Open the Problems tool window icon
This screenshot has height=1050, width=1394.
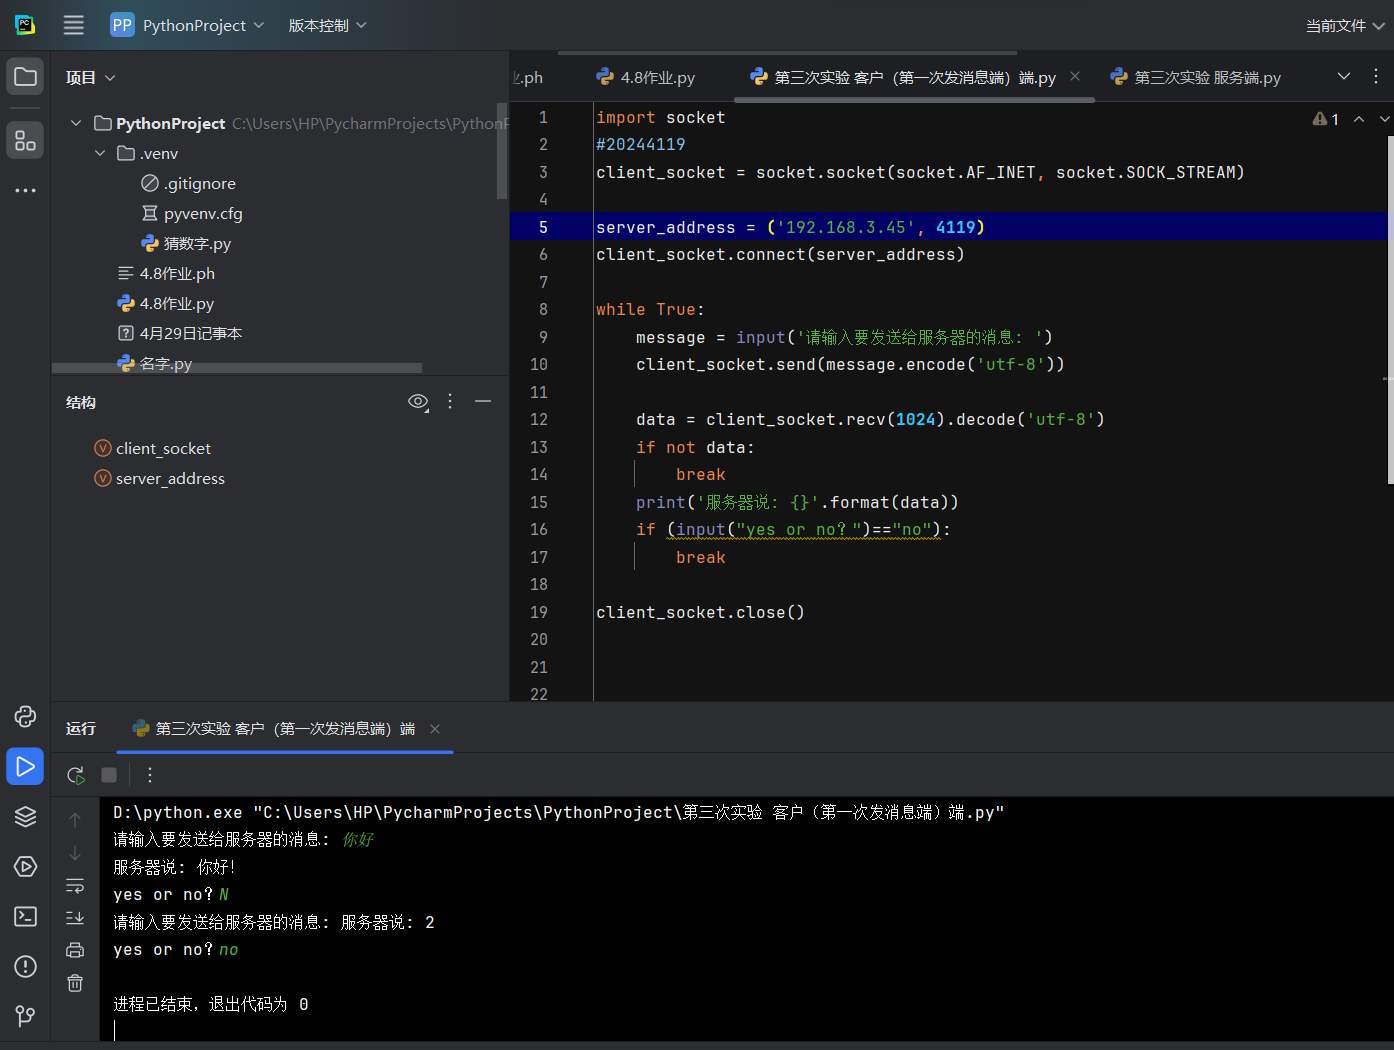(x=25, y=967)
